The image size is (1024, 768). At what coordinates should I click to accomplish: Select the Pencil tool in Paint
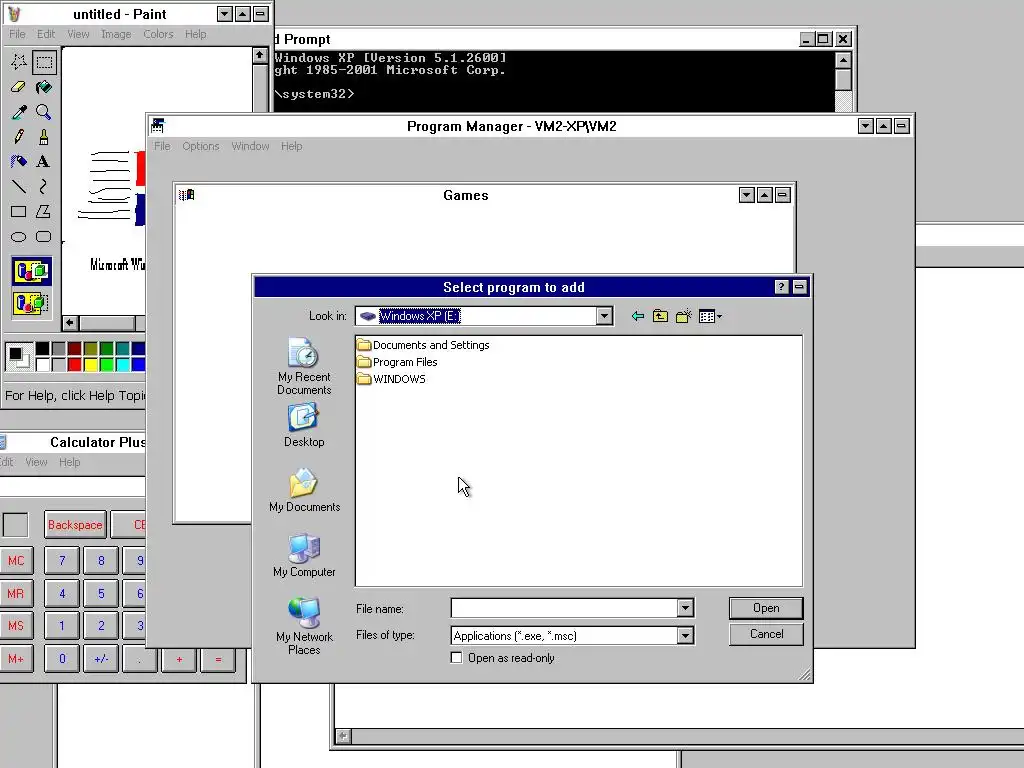(x=18, y=136)
